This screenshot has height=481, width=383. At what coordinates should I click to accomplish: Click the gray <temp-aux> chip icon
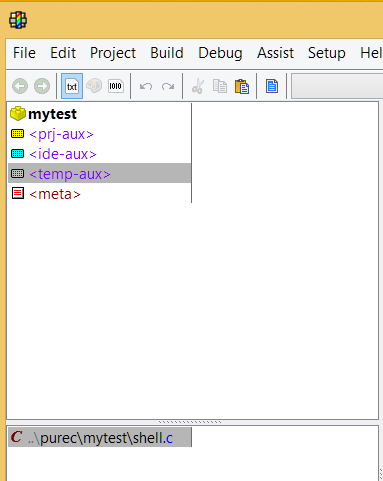click(x=18, y=174)
